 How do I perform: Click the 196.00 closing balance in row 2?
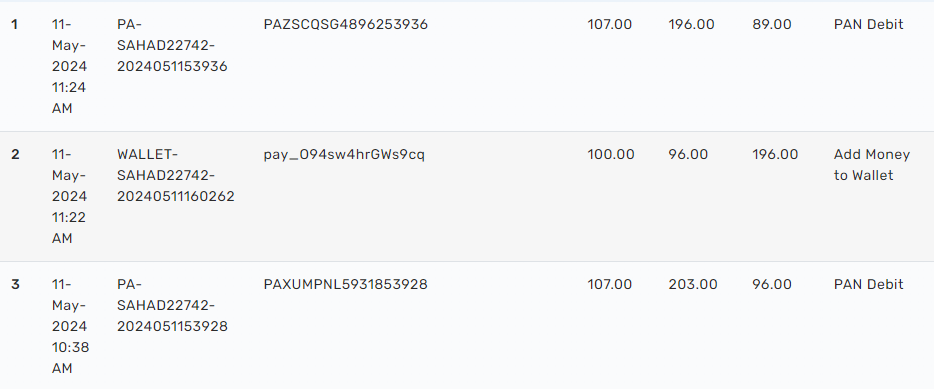pos(775,154)
